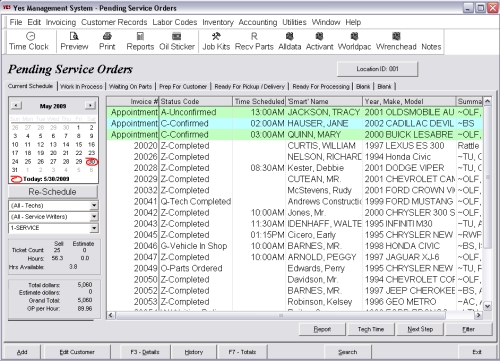Screen dimensions: 500x361
Task: Click the Tech Time button
Action: coord(371,329)
